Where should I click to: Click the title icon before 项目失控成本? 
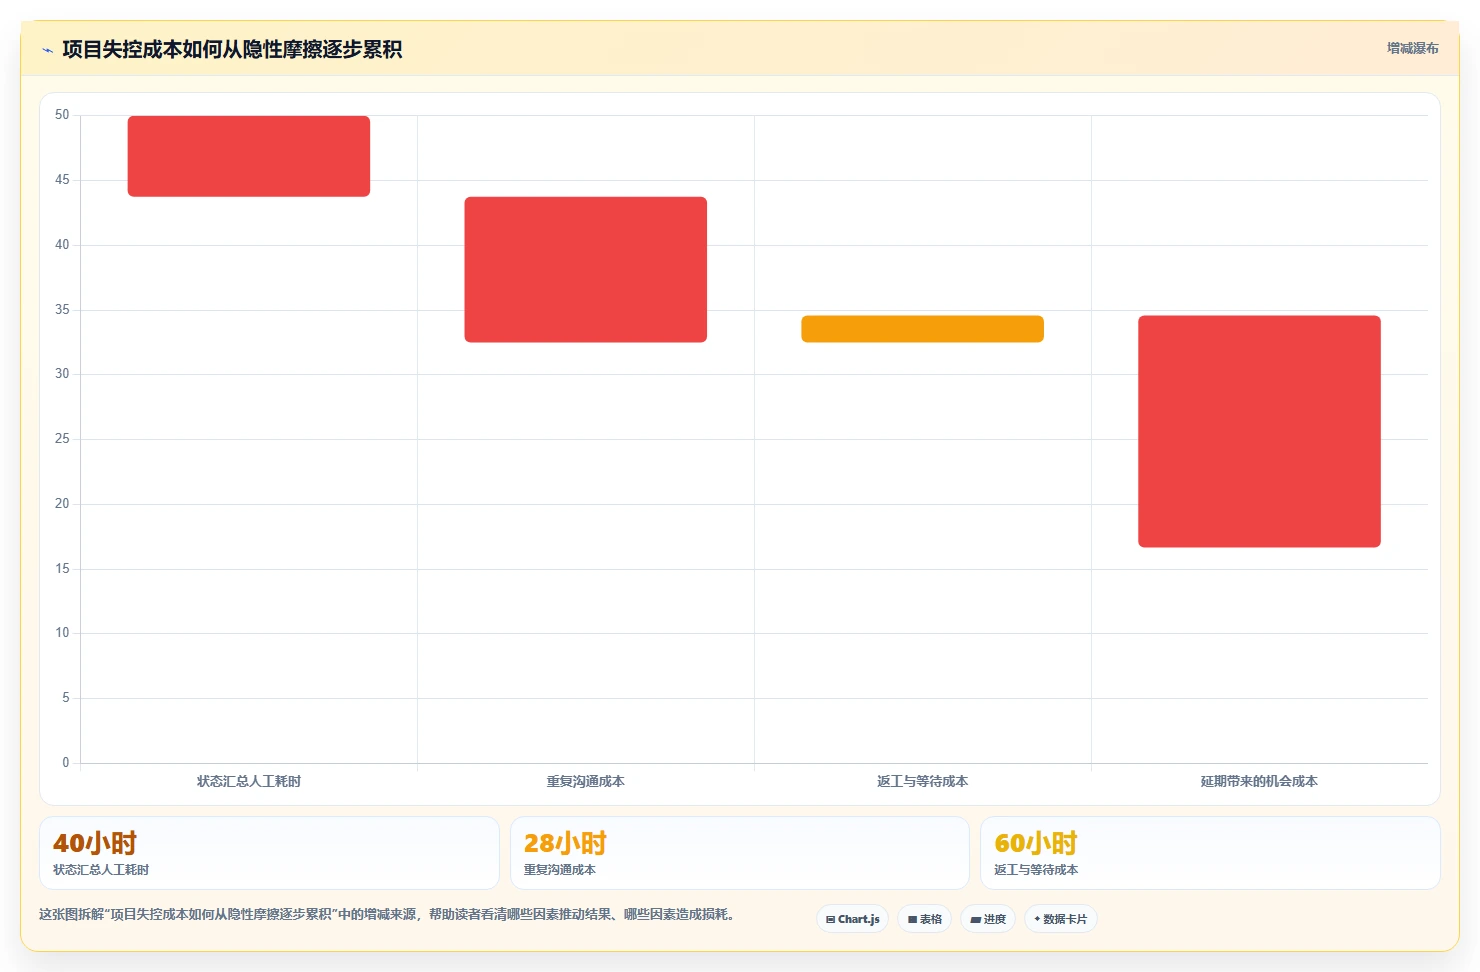(x=47, y=50)
